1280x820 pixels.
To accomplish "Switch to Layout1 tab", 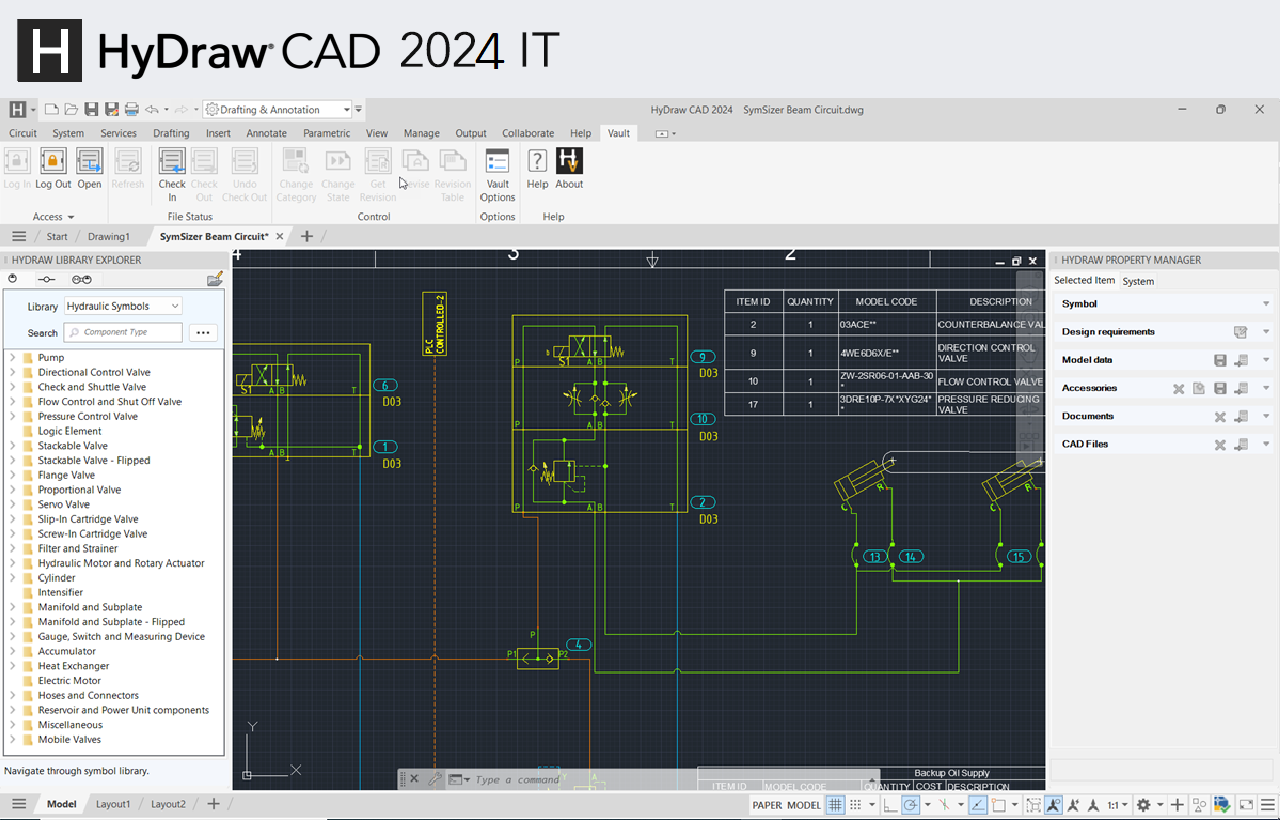I will 113,804.
